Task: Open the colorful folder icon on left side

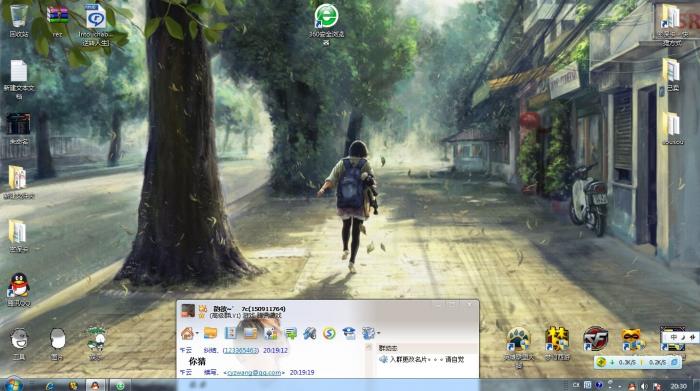Action: click(18, 177)
